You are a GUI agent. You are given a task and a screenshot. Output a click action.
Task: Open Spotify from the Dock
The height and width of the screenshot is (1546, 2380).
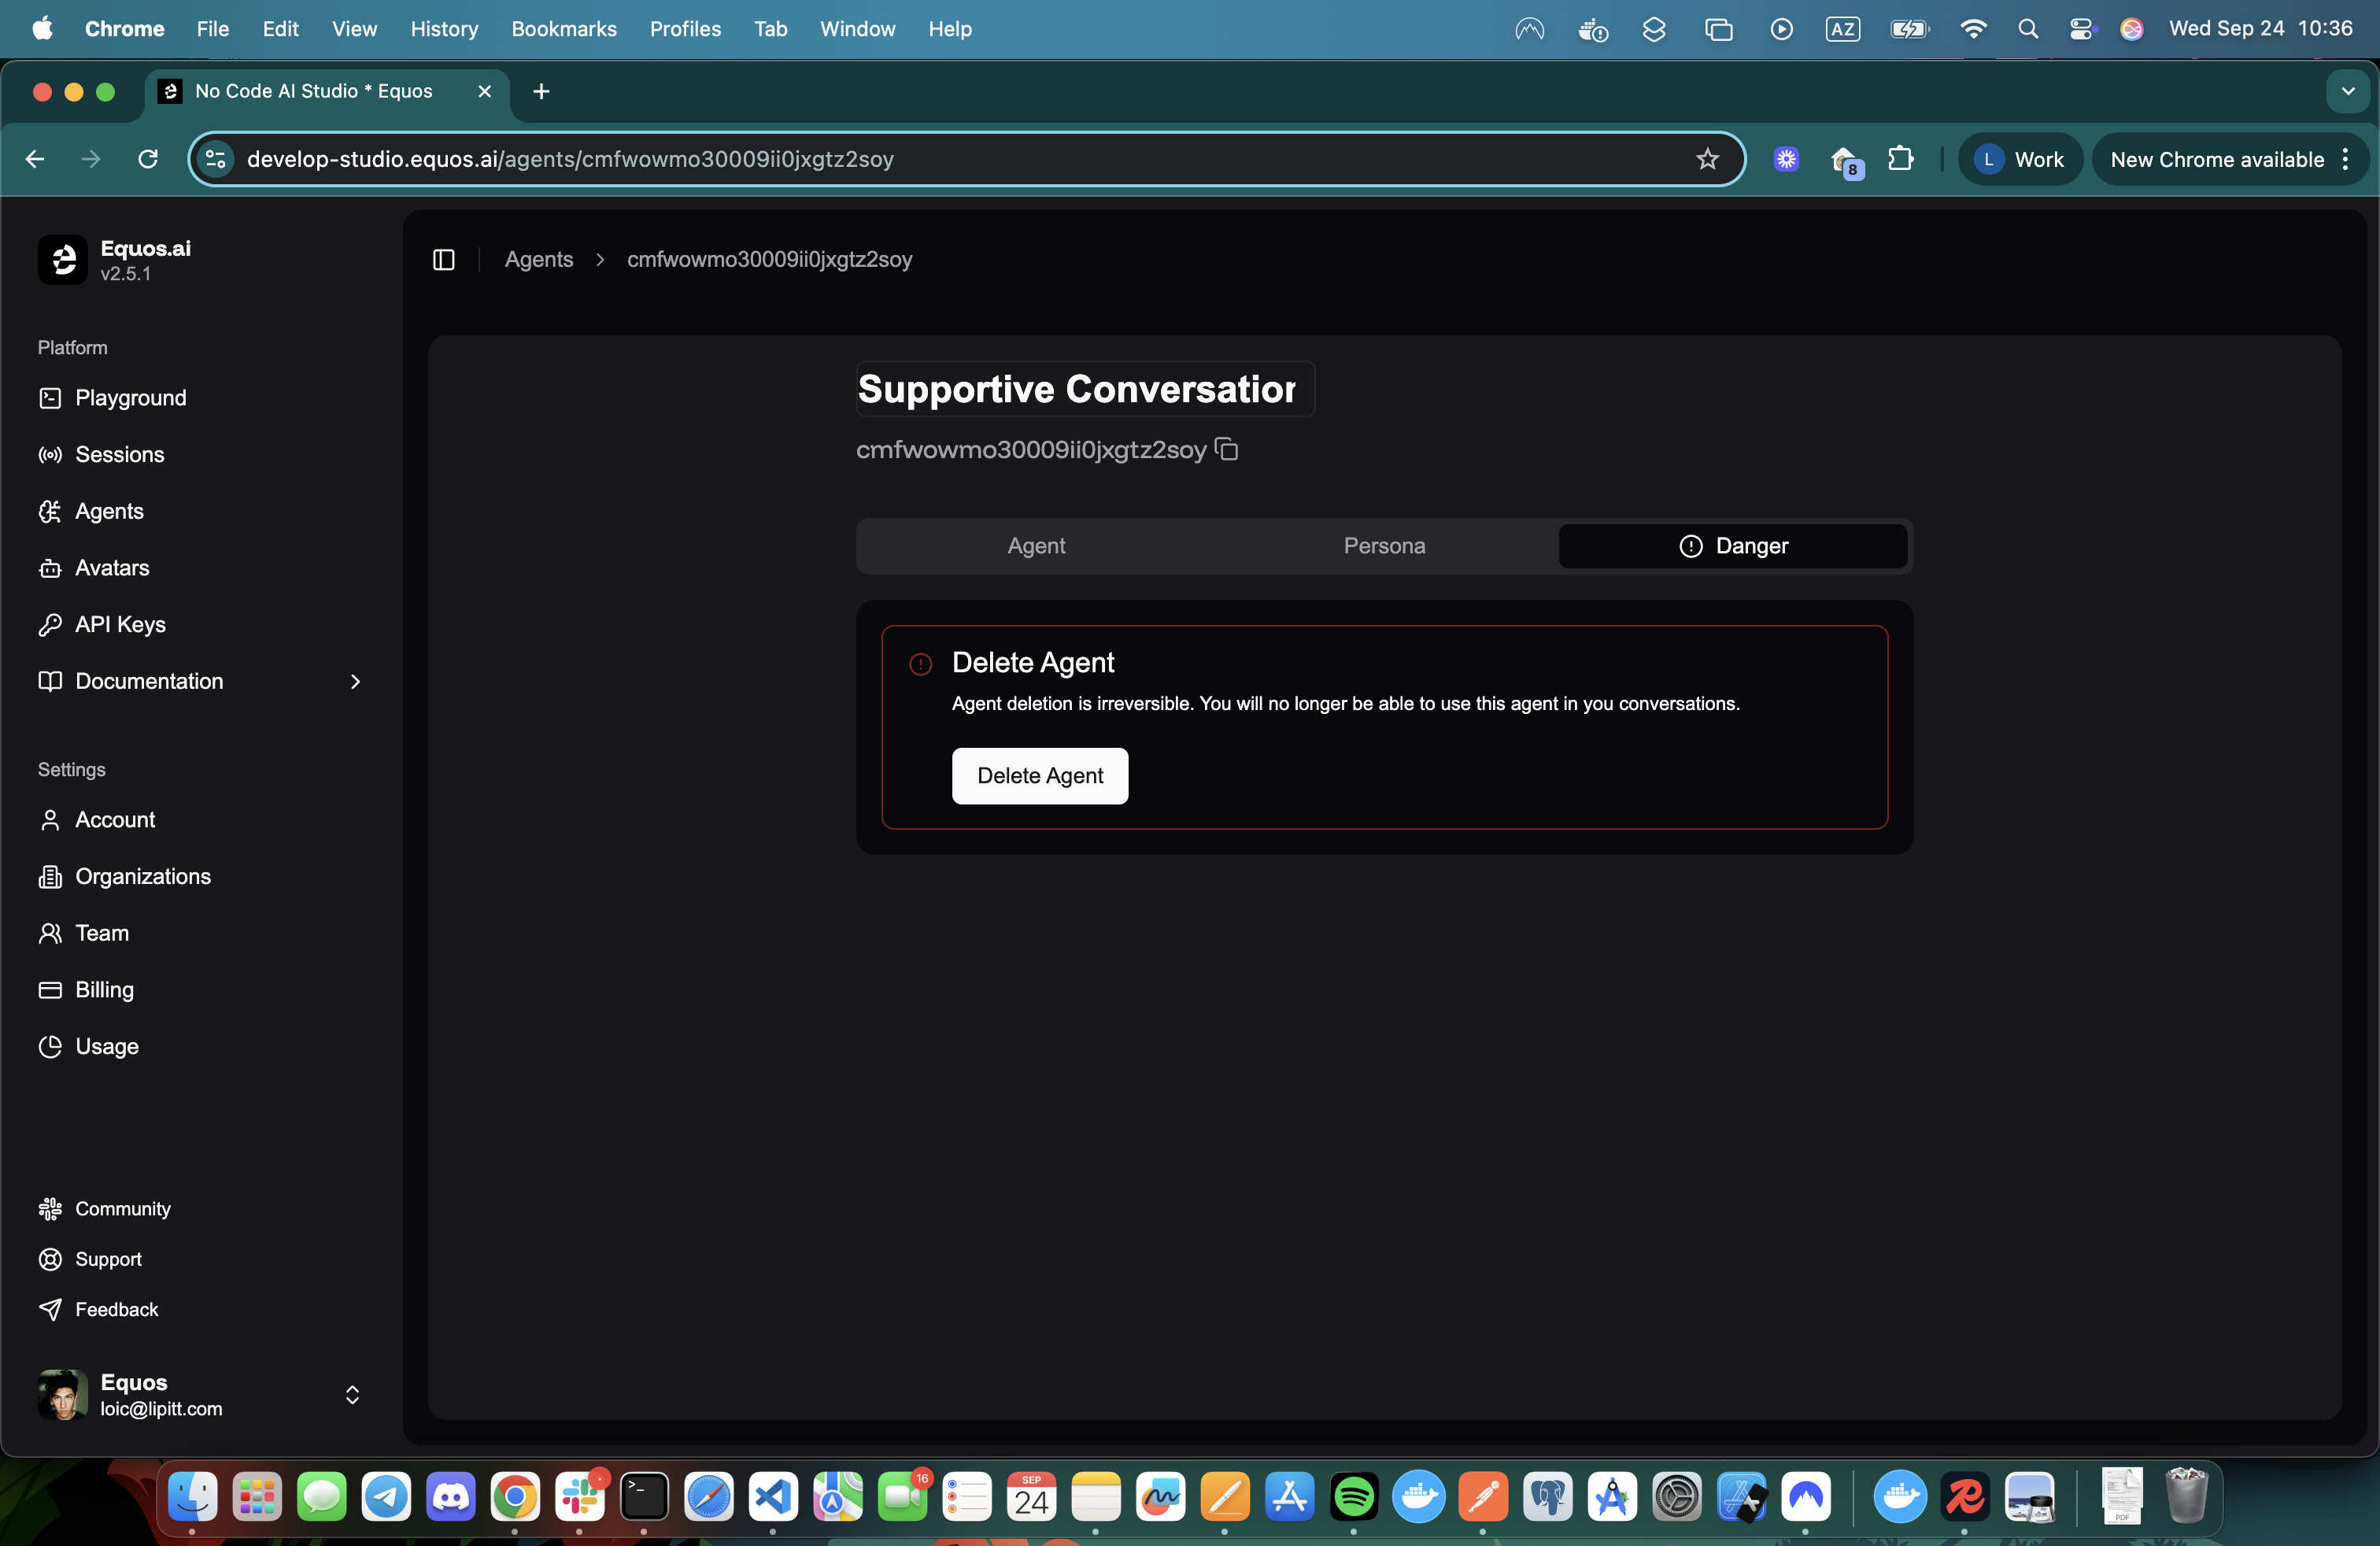pos(1354,1497)
